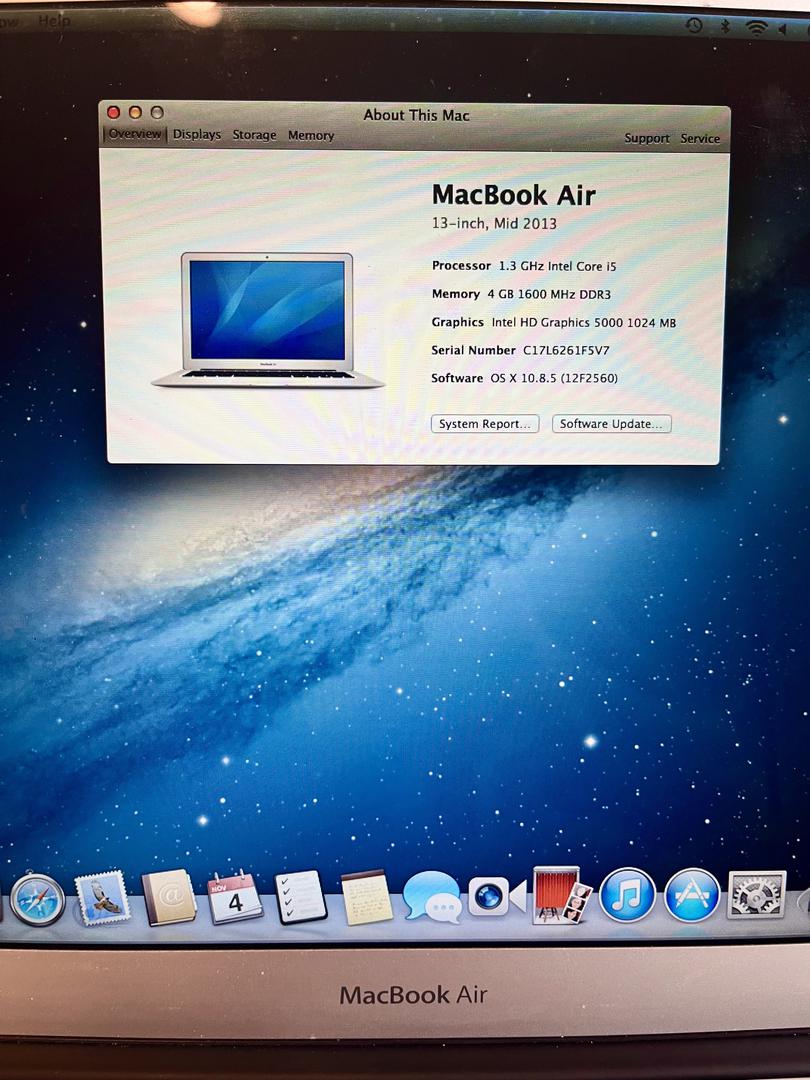Click the System Report button
The height and width of the screenshot is (1080, 810).
pyautogui.click(x=485, y=424)
